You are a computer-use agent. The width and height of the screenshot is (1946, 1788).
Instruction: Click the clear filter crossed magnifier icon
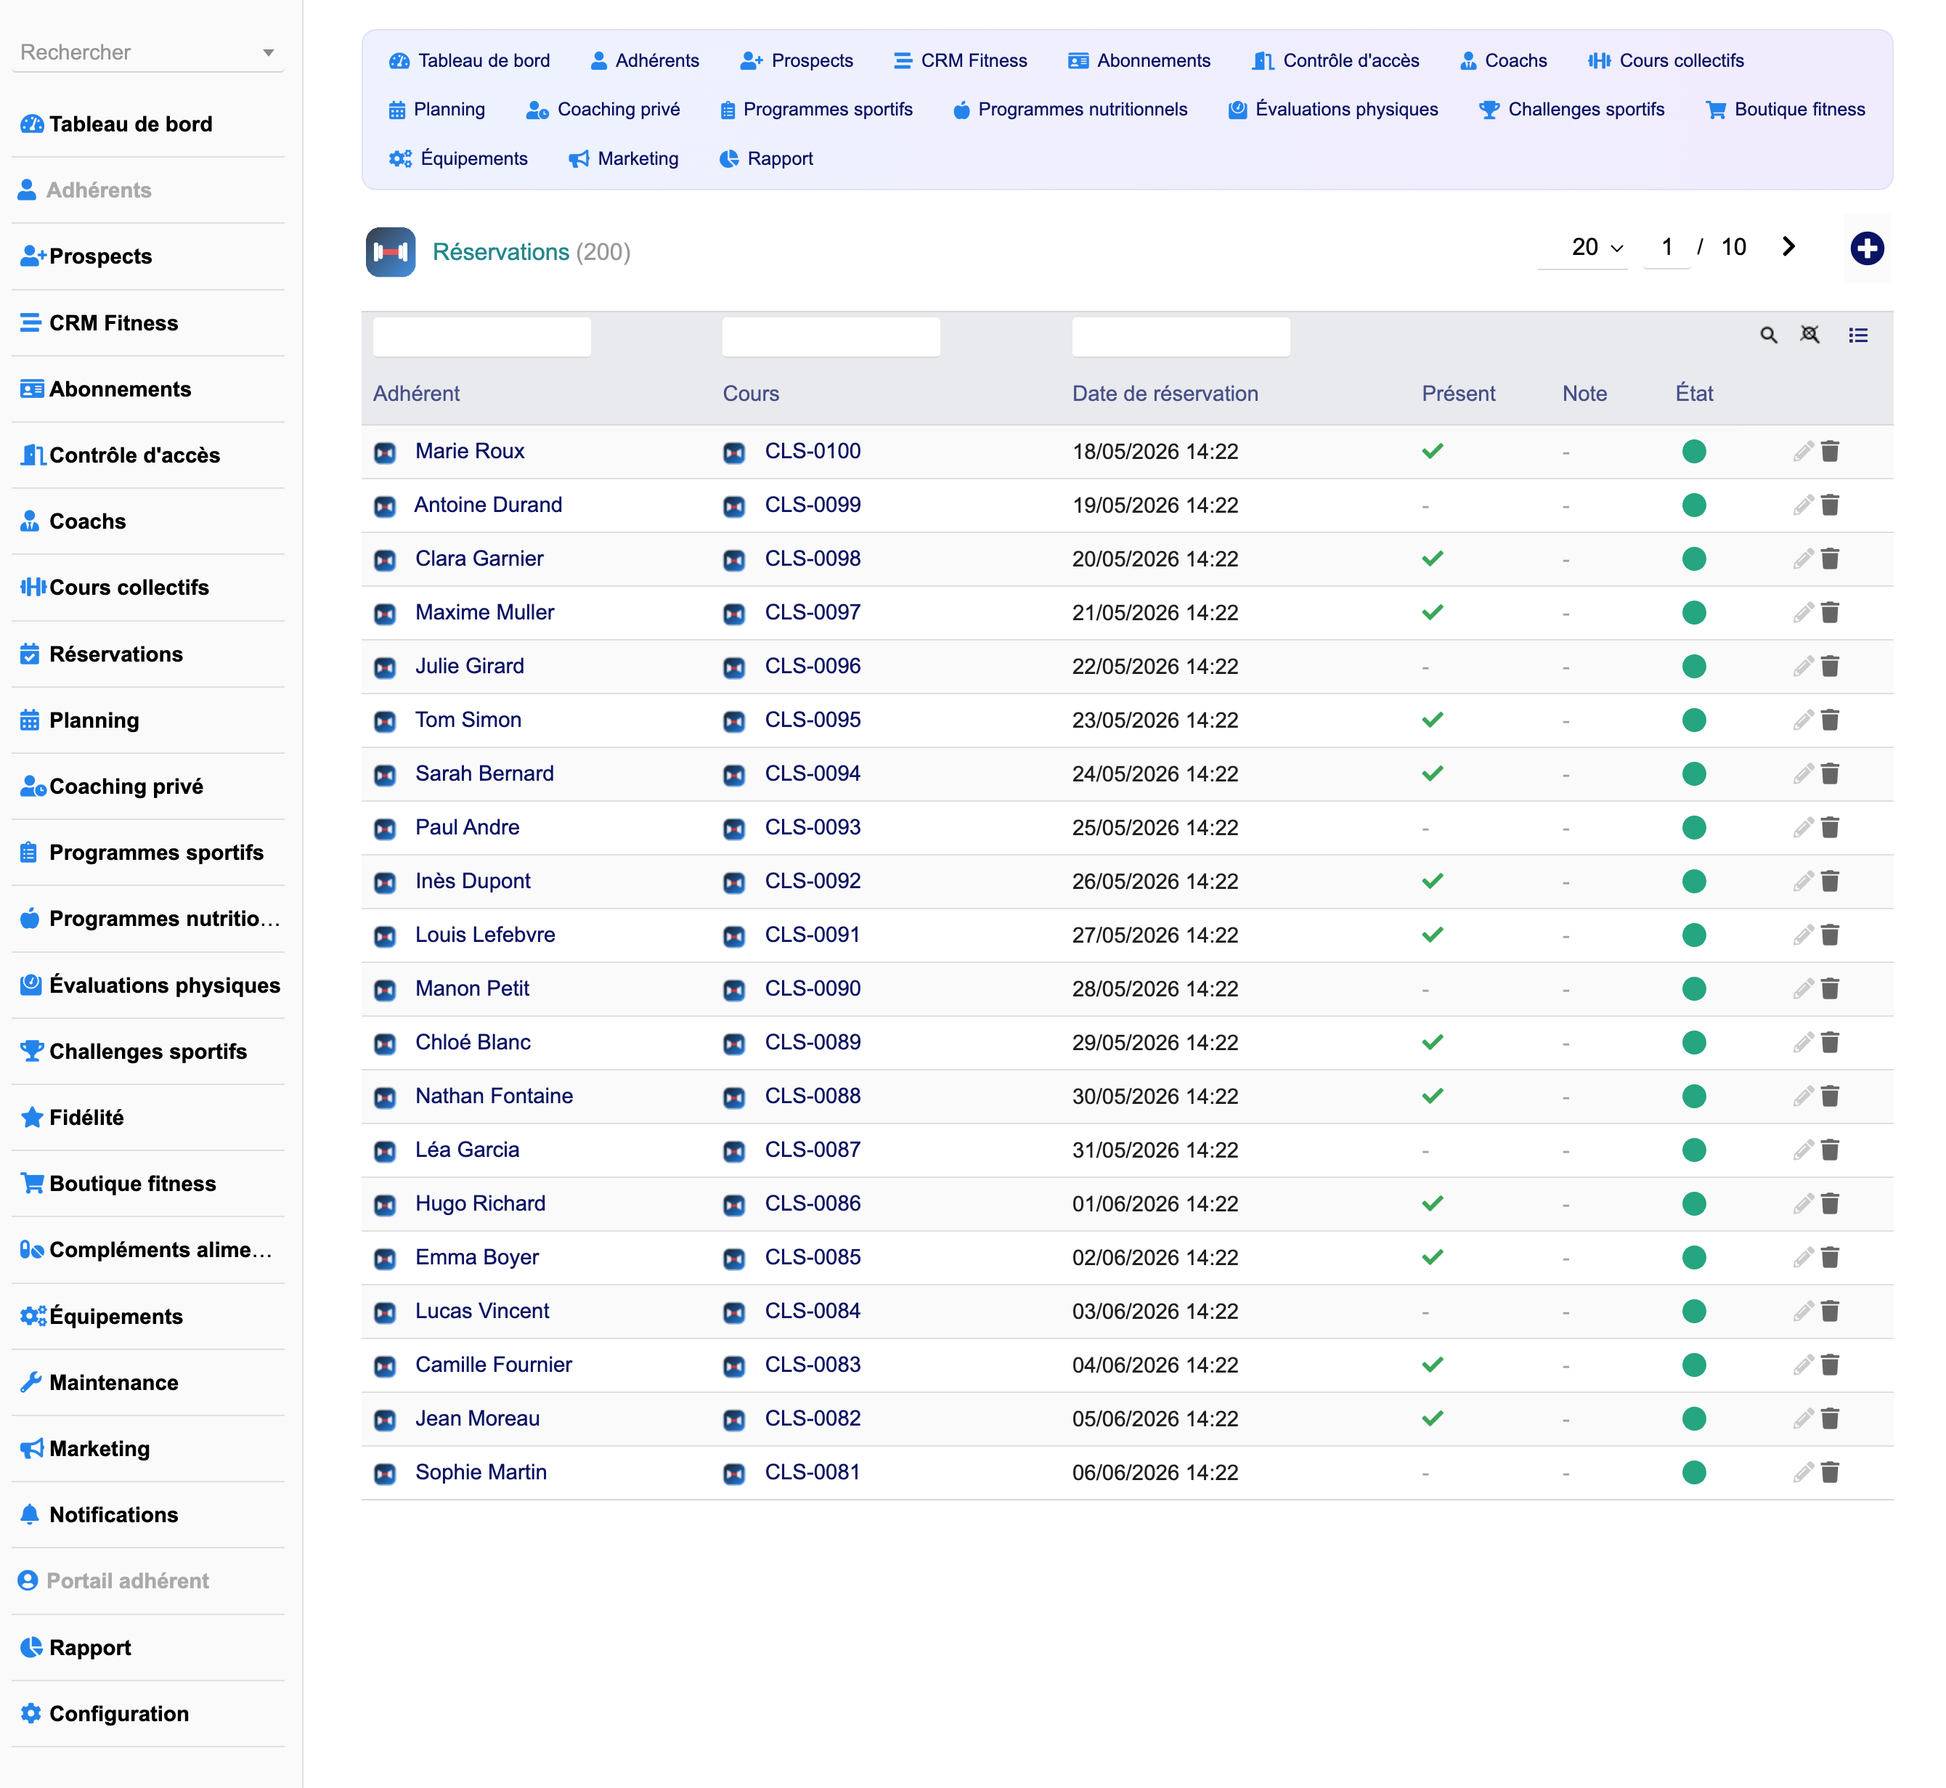click(1810, 335)
